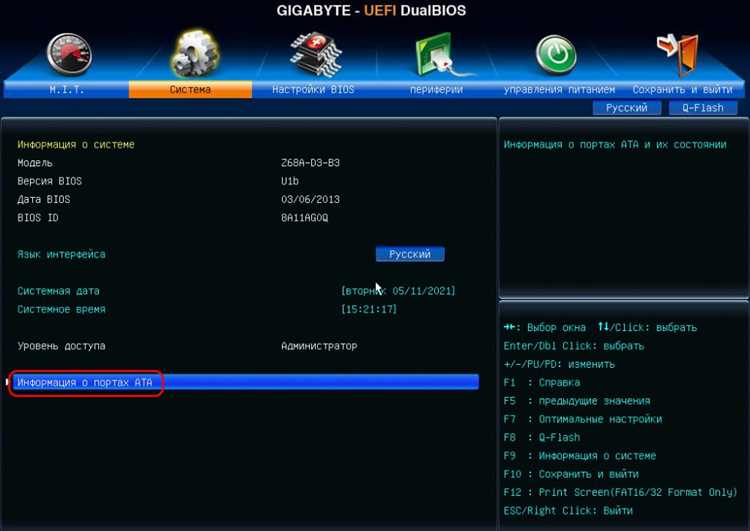The height and width of the screenshot is (531, 750).
Task: Click the F9 Информация о системе line
Action: [580, 456]
